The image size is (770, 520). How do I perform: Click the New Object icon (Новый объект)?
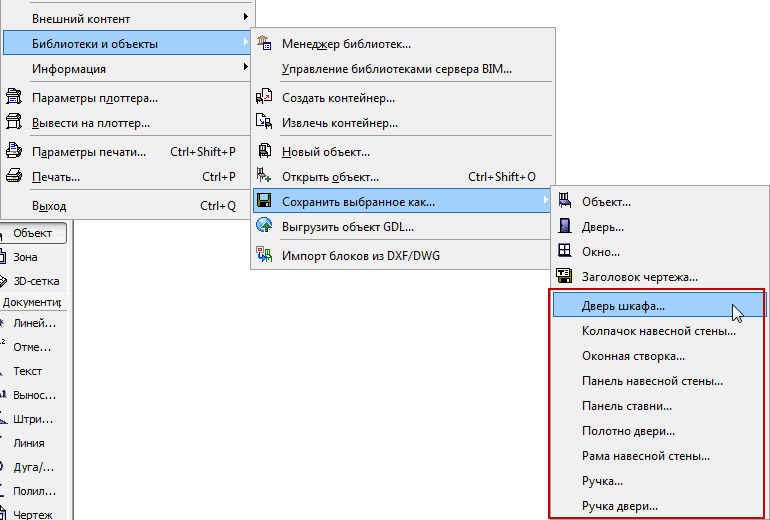[264, 151]
